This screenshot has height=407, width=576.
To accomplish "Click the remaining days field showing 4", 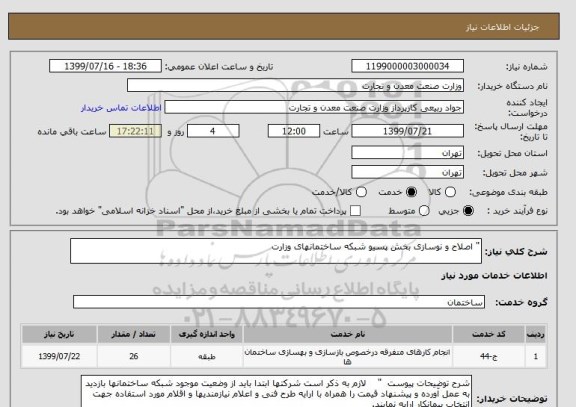I will coord(213,131).
